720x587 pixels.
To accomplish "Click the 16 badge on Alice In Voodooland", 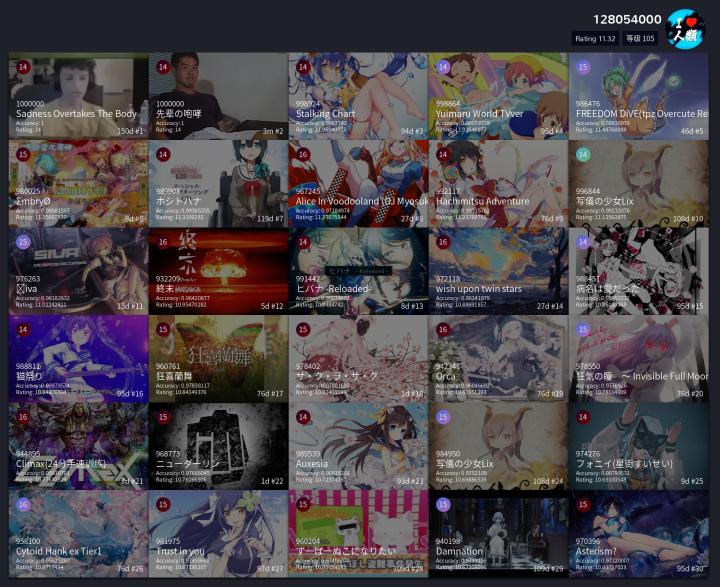I will (303, 154).
